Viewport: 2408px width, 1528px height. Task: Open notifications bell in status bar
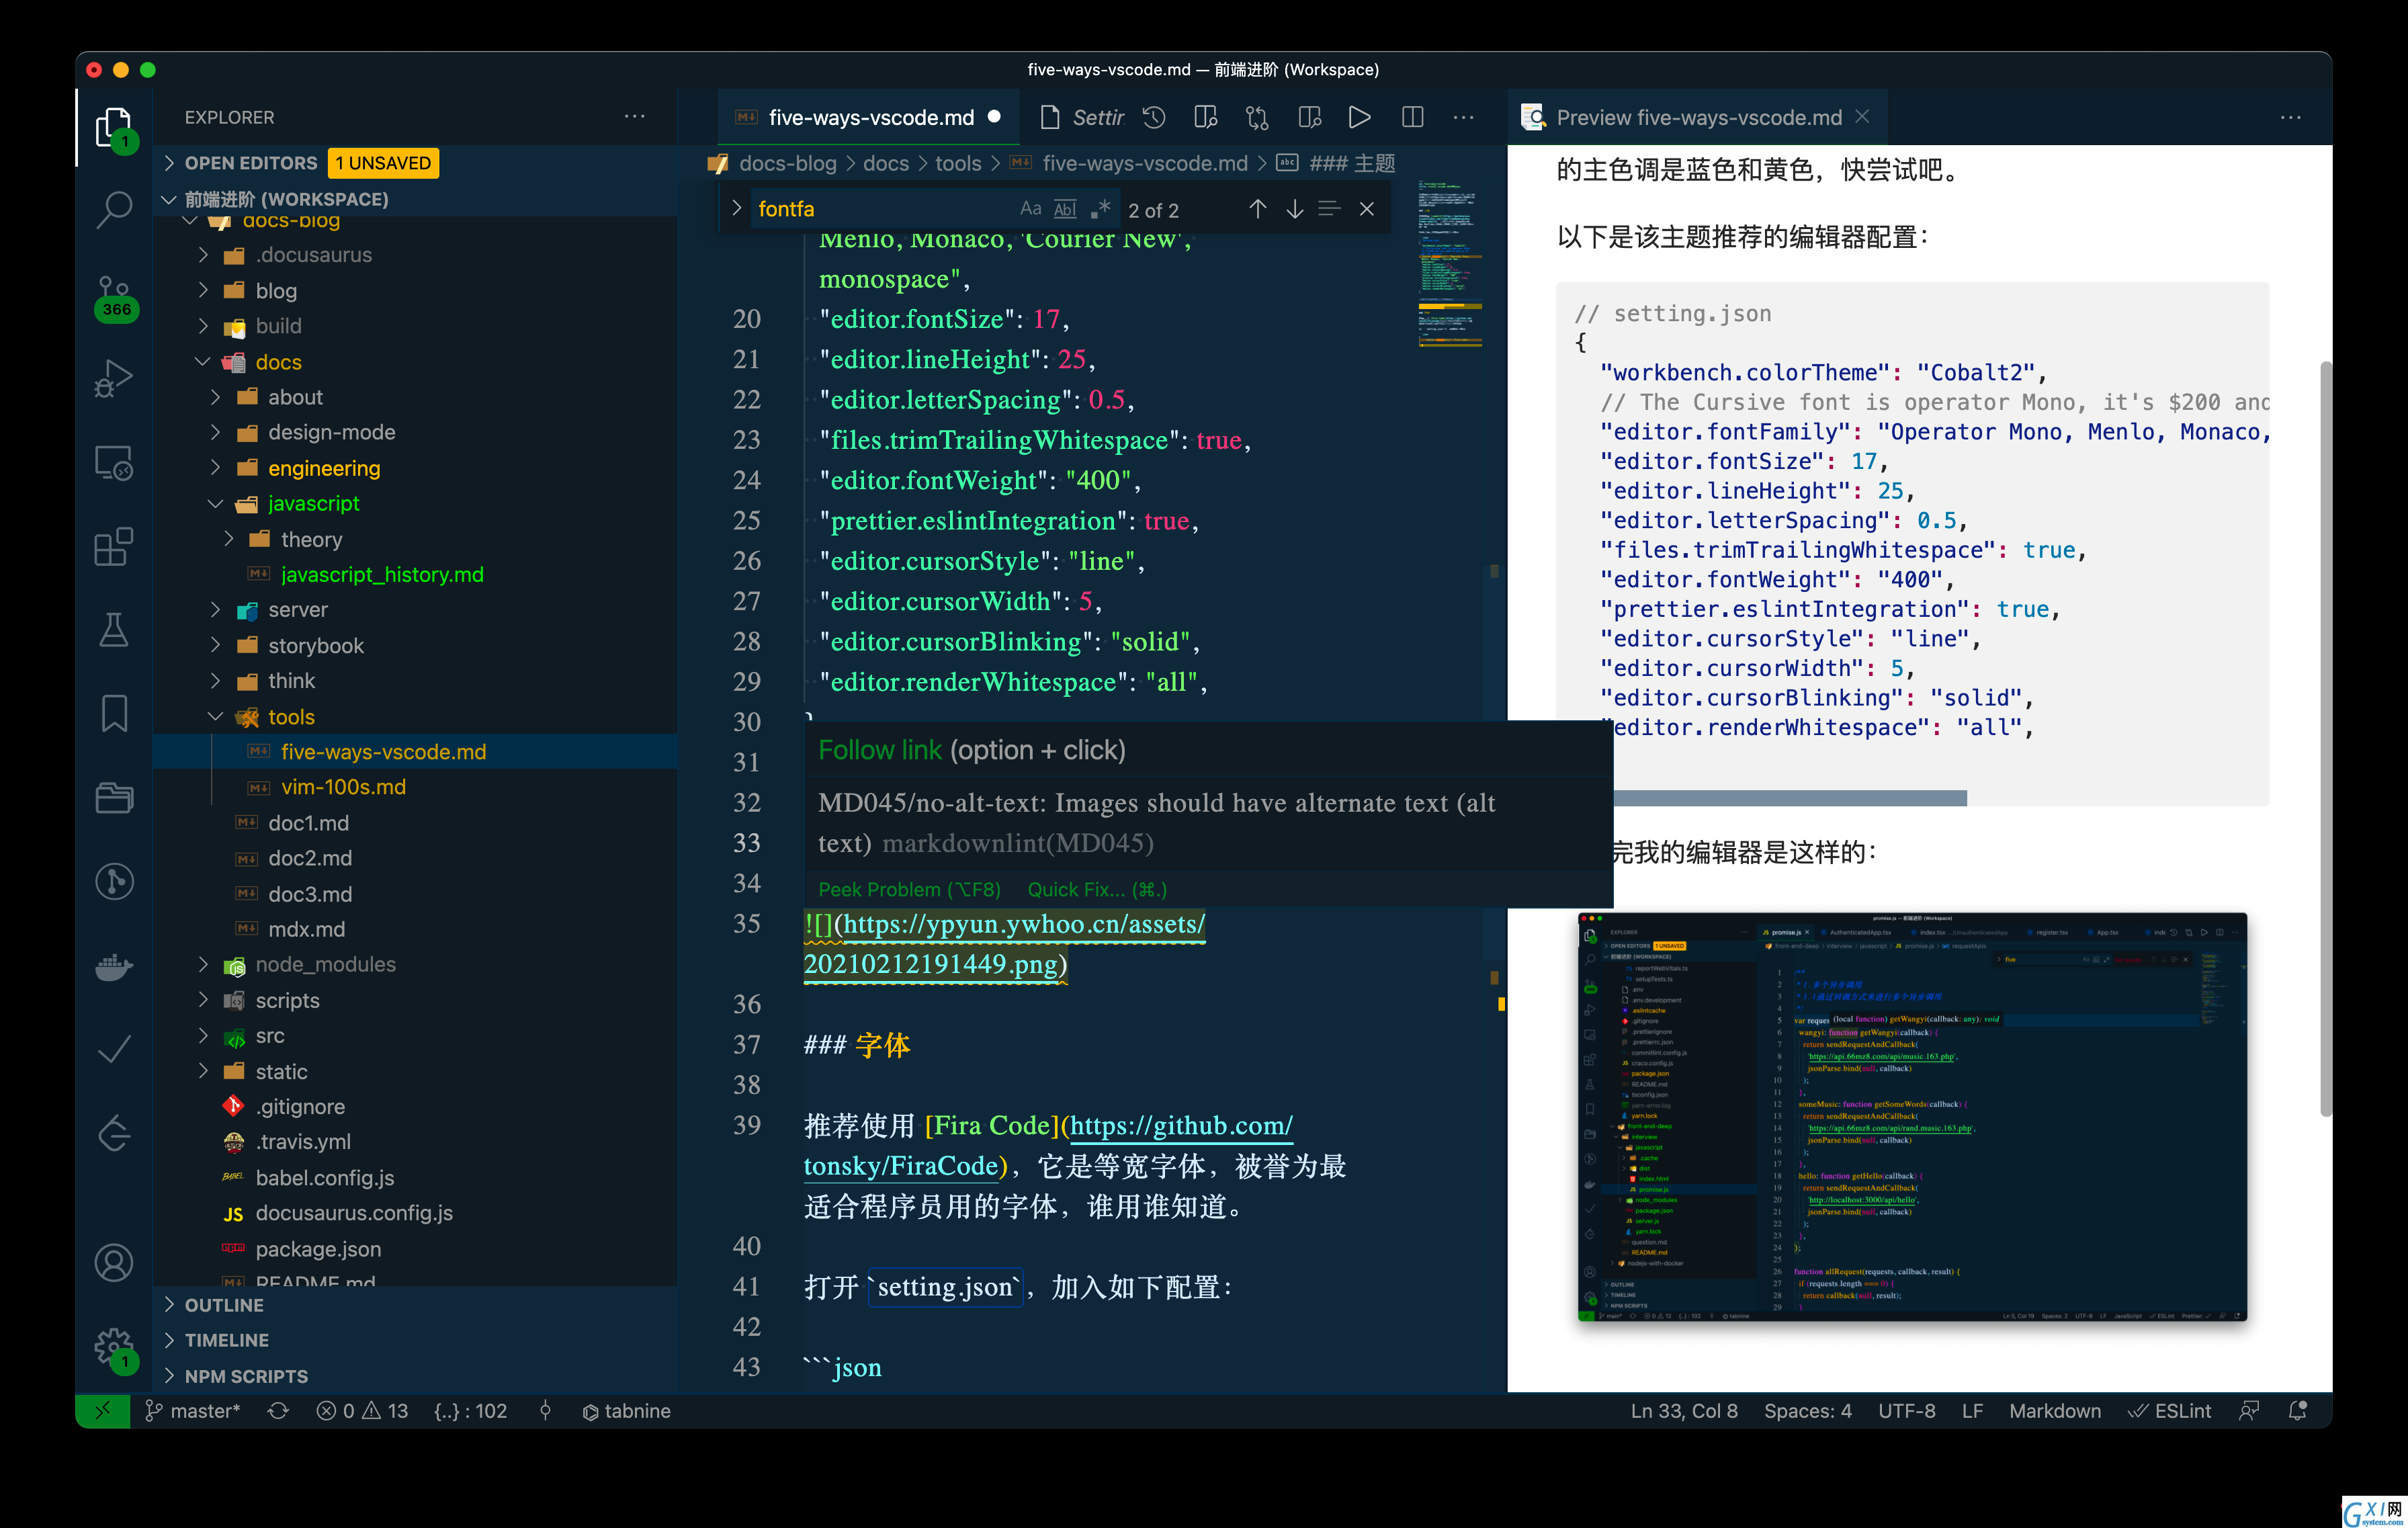[x=2297, y=1411]
